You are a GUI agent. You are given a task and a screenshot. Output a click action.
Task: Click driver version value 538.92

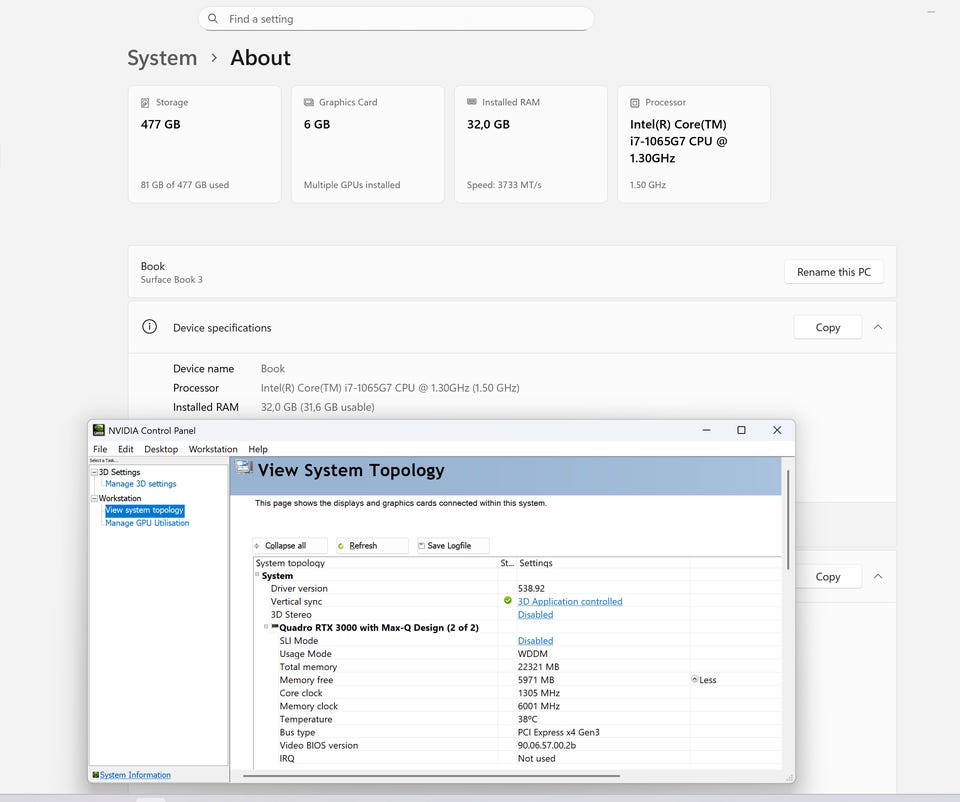[x=531, y=588]
